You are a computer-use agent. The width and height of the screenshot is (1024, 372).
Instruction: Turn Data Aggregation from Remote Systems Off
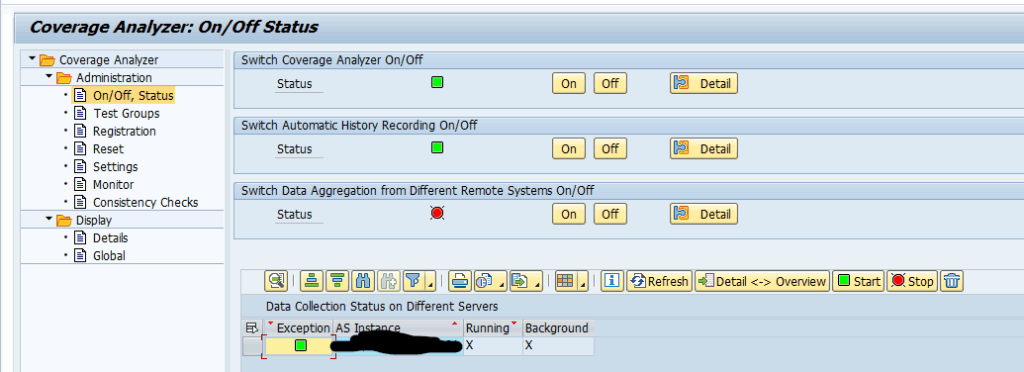click(610, 214)
